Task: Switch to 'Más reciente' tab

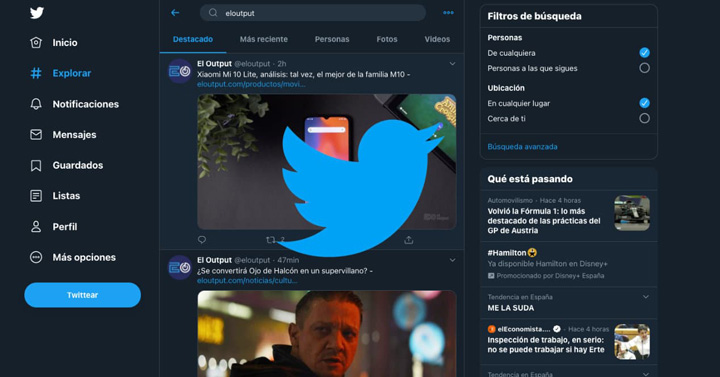Action: point(264,39)
